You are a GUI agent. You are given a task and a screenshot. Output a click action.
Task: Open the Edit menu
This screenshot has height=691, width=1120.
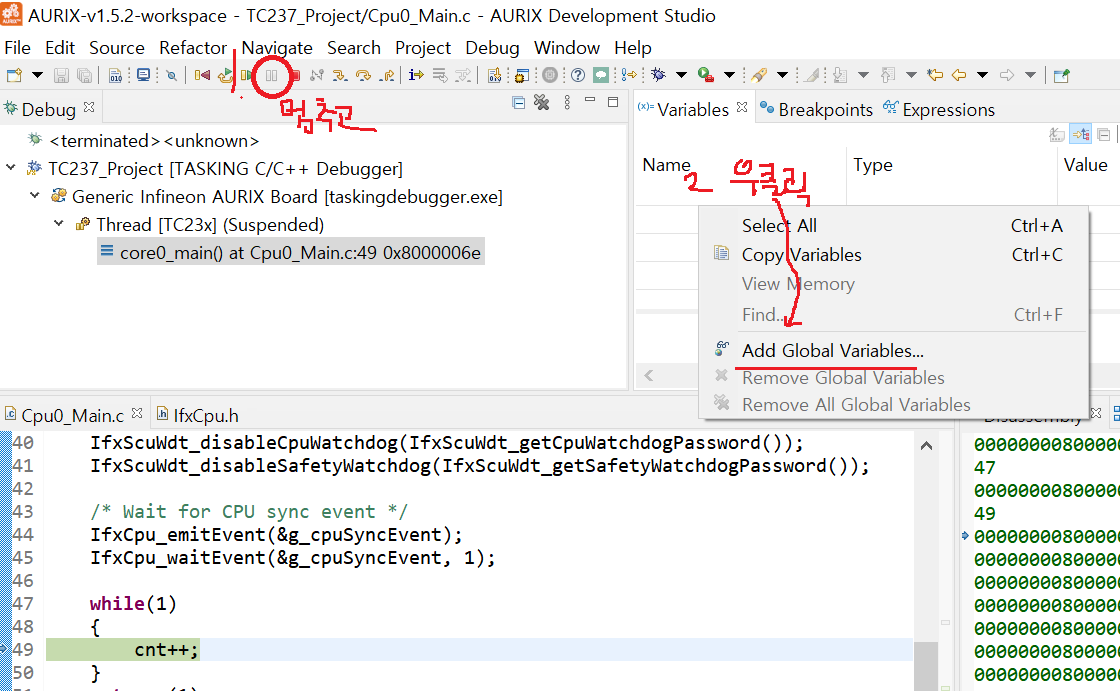pos(60,48)
